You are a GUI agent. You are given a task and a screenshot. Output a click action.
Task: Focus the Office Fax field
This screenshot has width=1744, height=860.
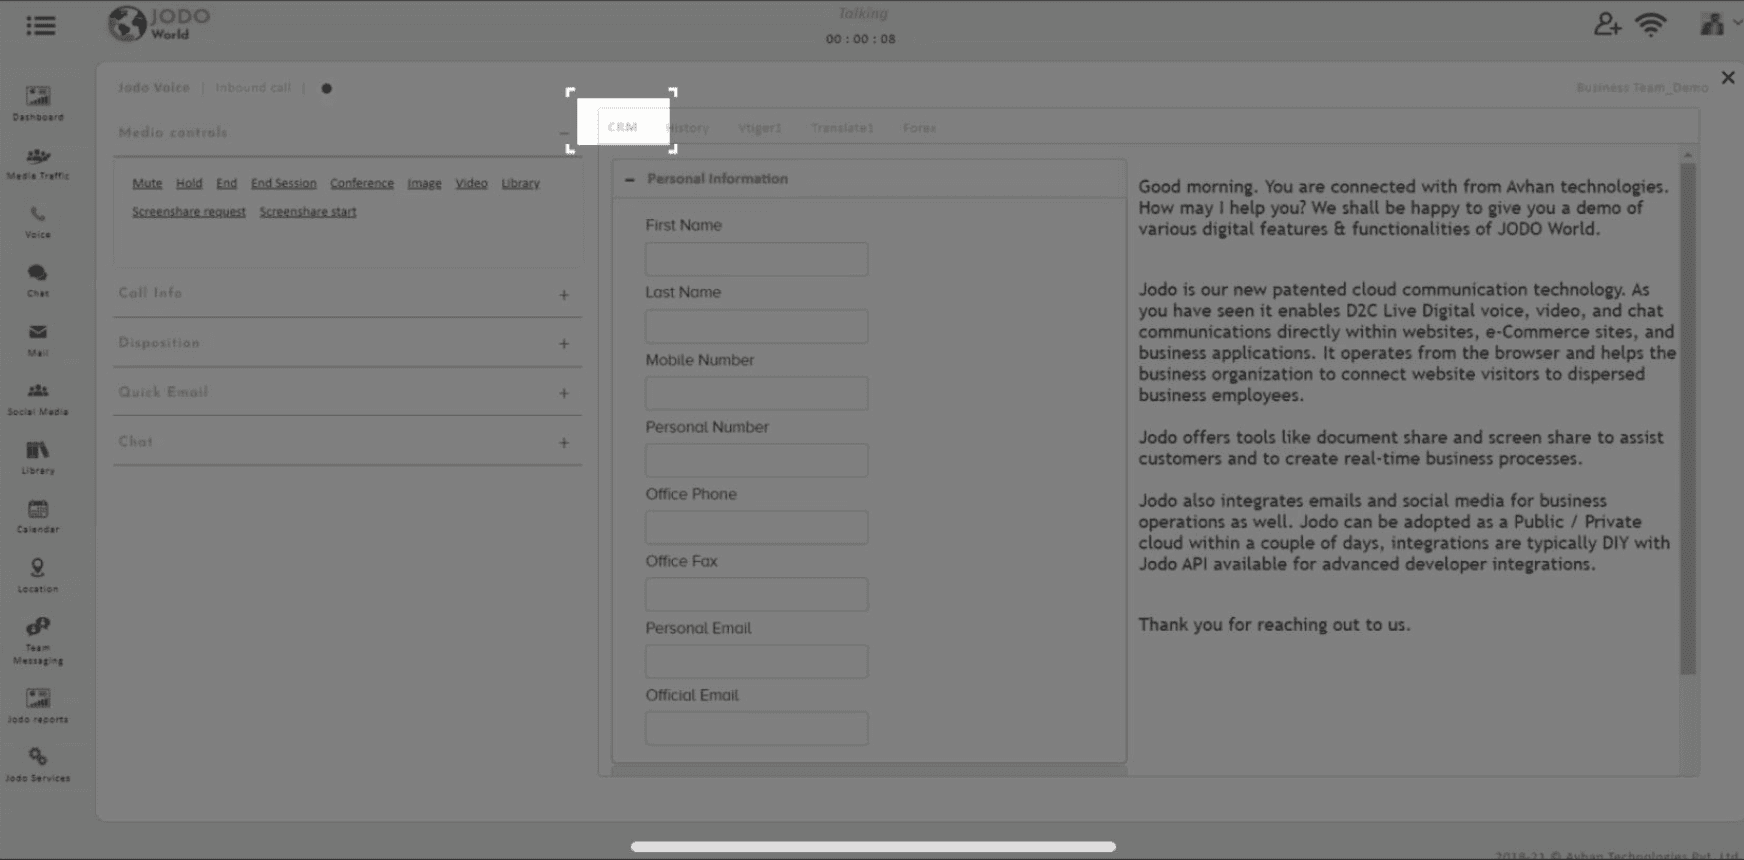(x=757, y=594)
